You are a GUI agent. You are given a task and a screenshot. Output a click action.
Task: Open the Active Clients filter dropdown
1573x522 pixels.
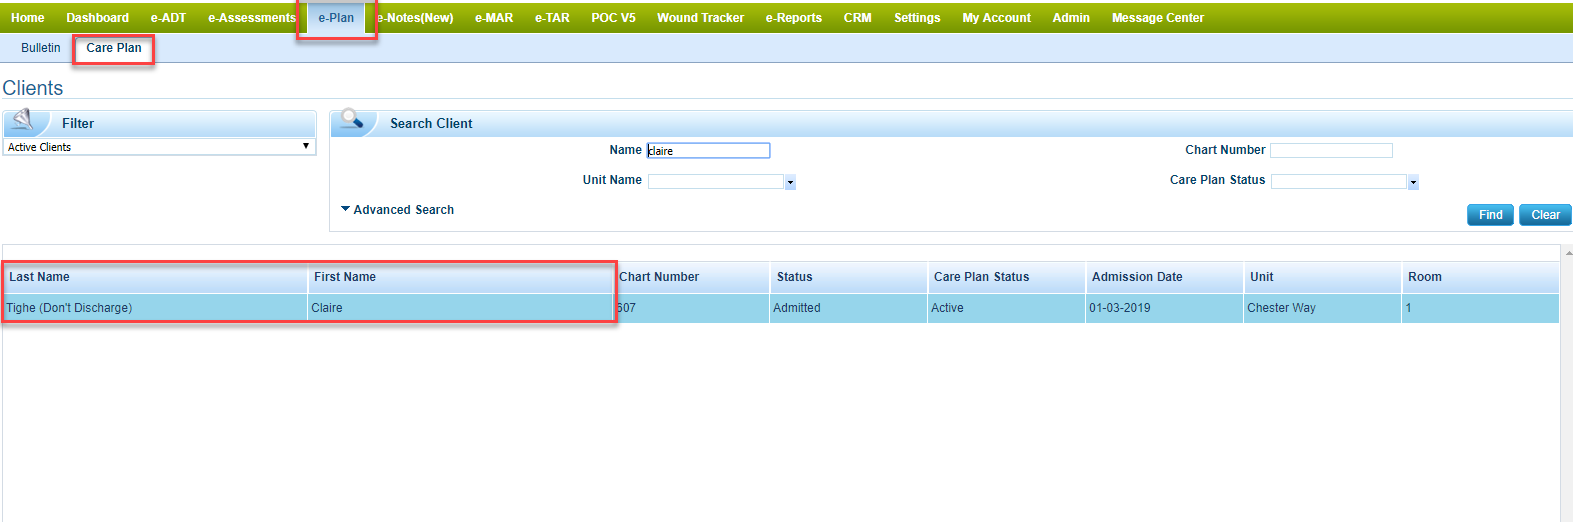(160, 147)
